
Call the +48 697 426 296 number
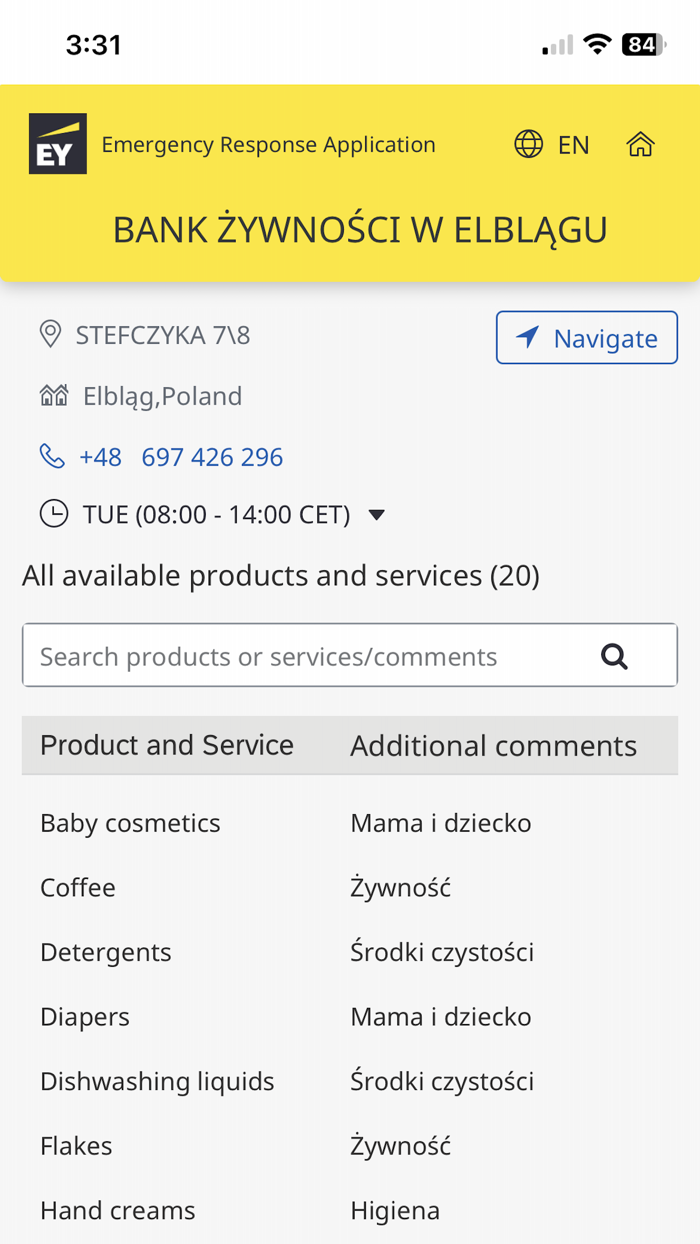click(x=181, y=455)
